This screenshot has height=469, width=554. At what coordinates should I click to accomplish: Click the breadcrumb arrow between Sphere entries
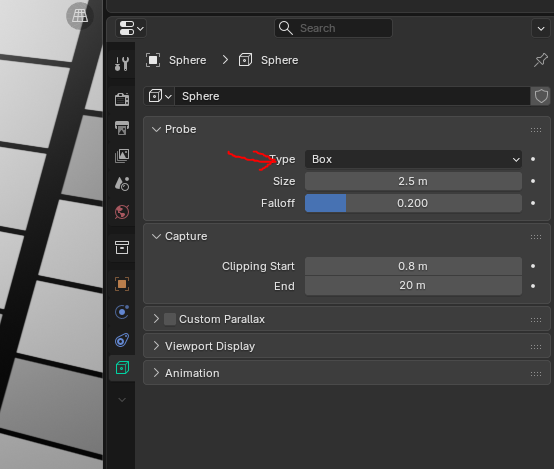click(225, 60)
